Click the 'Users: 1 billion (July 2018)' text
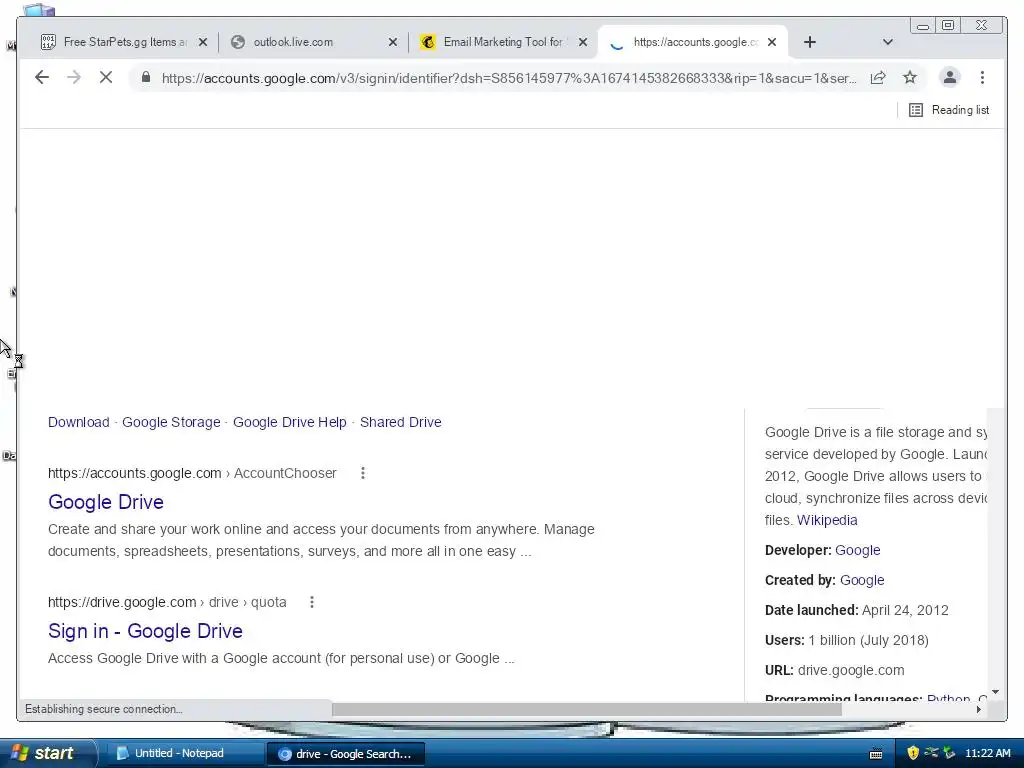The height and width of the screenshot is (768, 1024). click(x=846, y=640)
